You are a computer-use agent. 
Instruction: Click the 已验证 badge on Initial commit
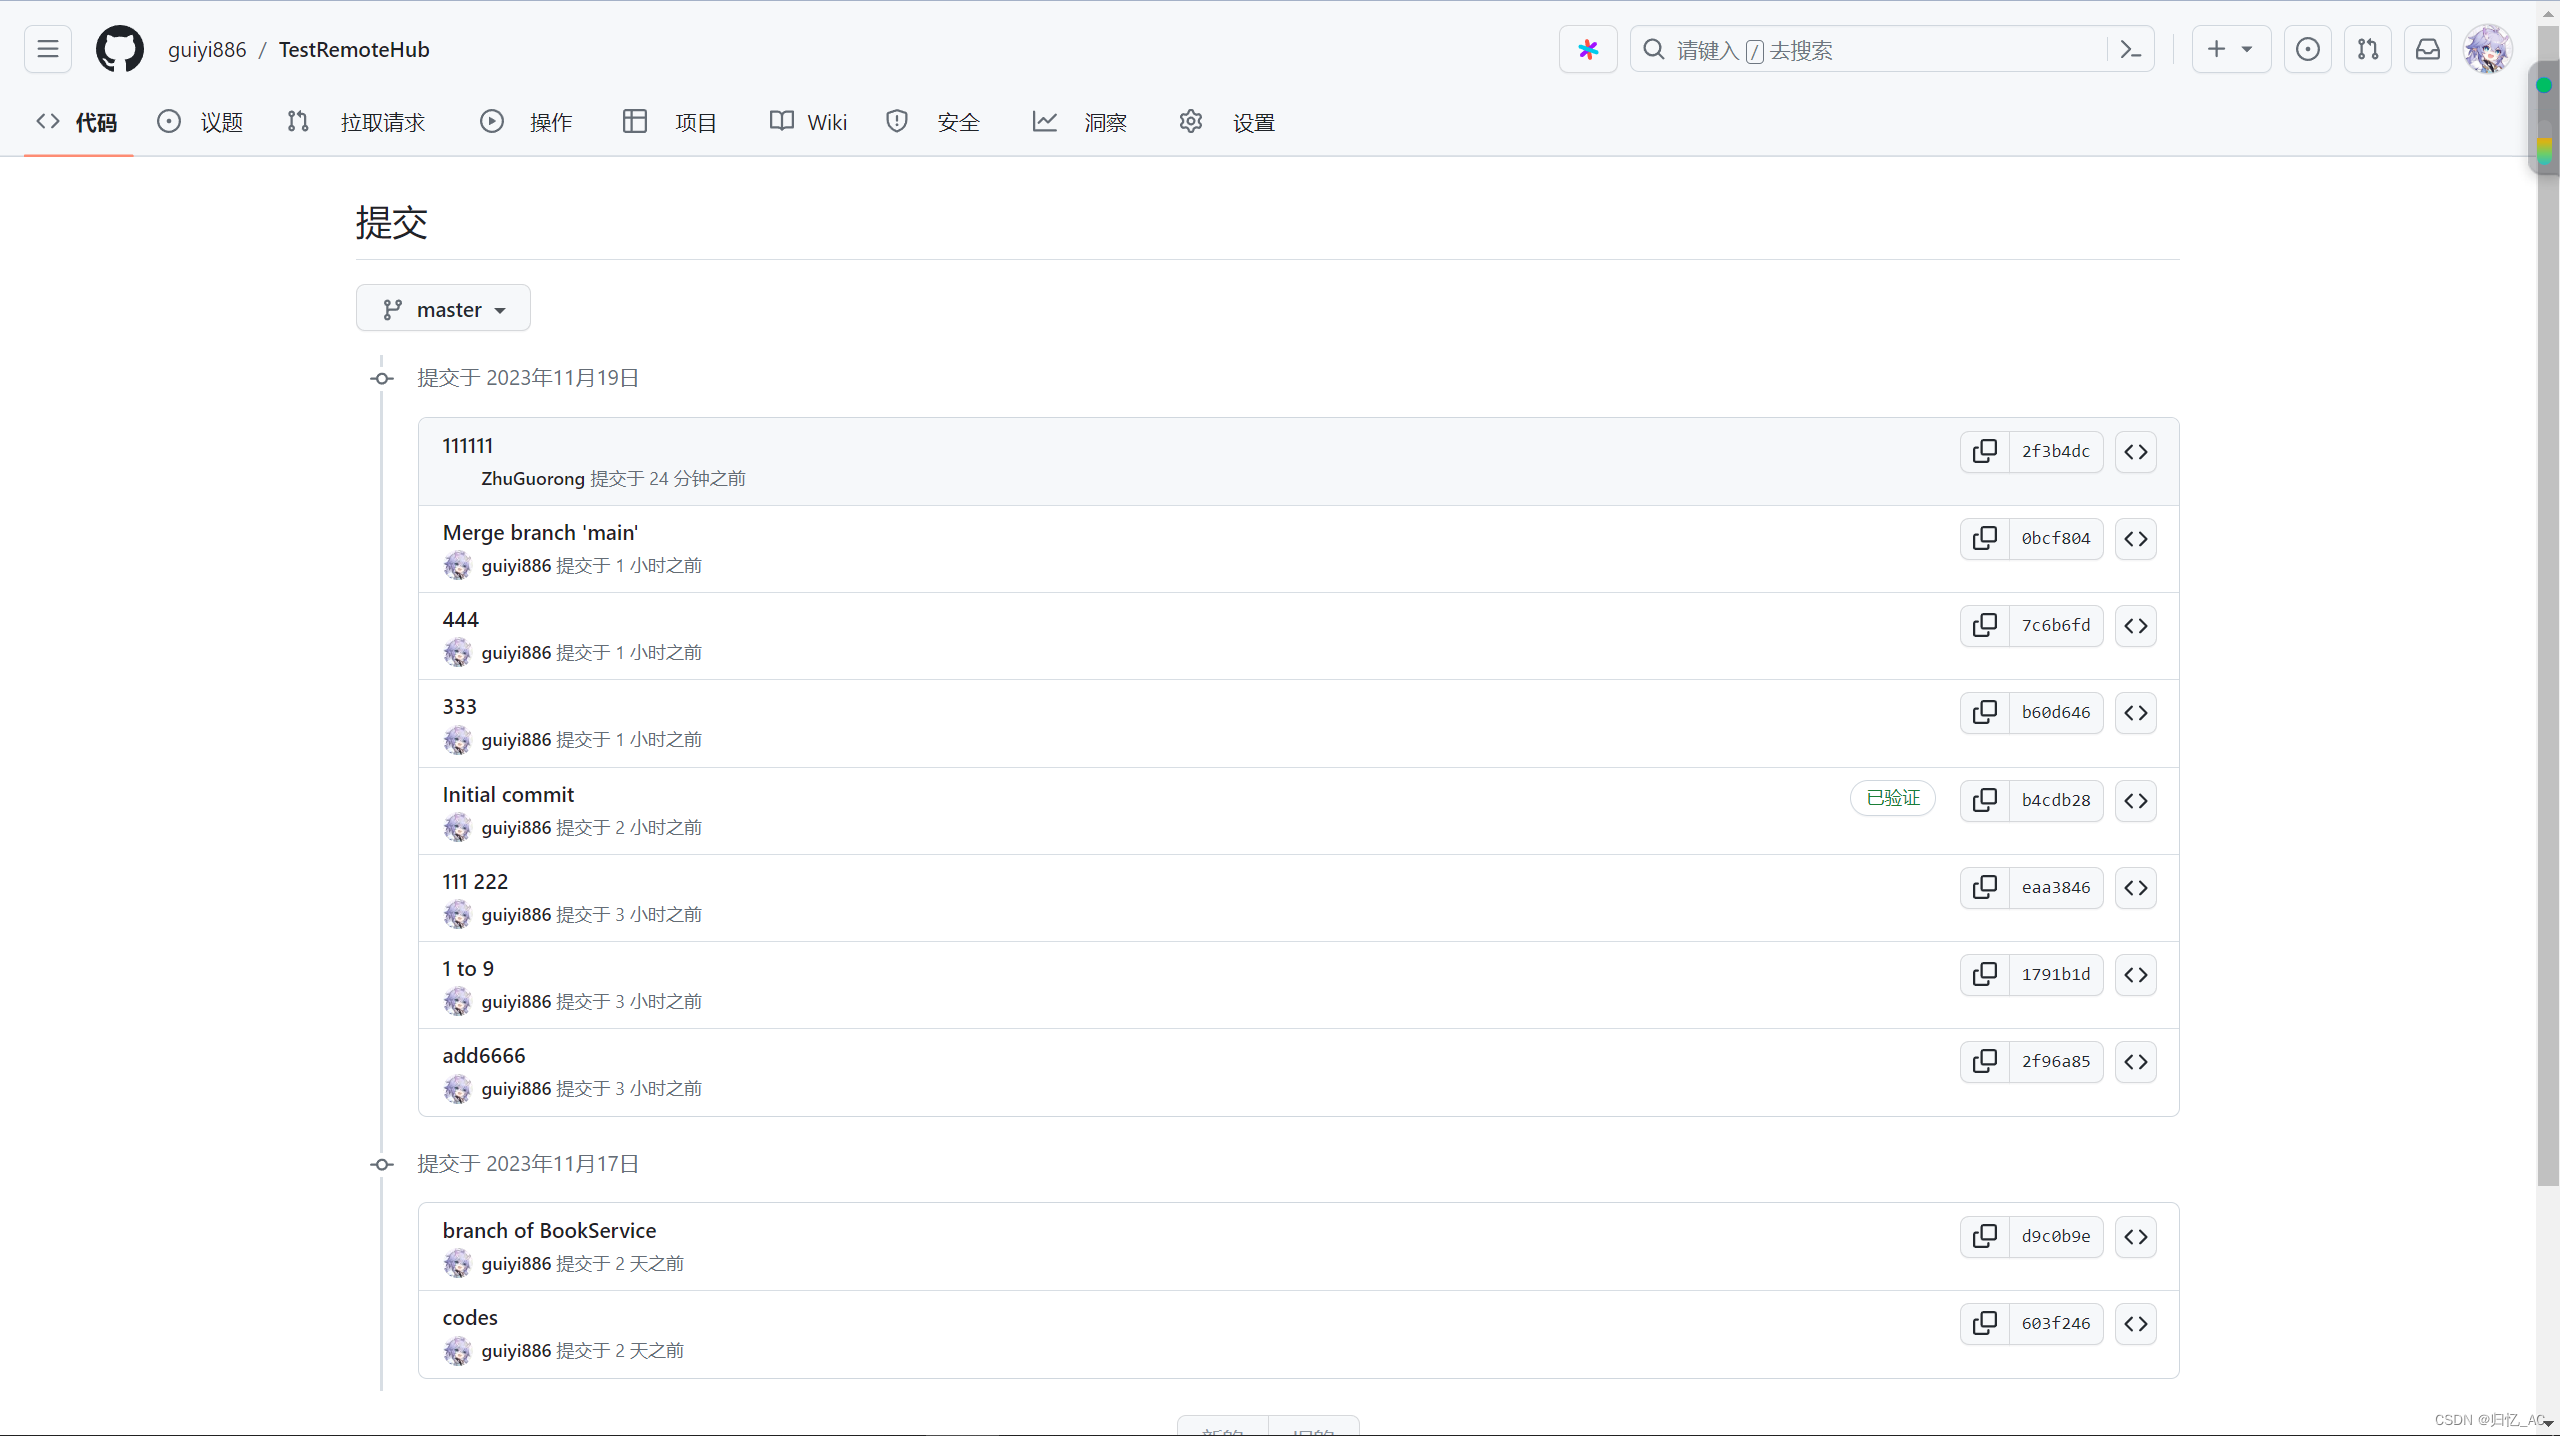(1893, 798)
